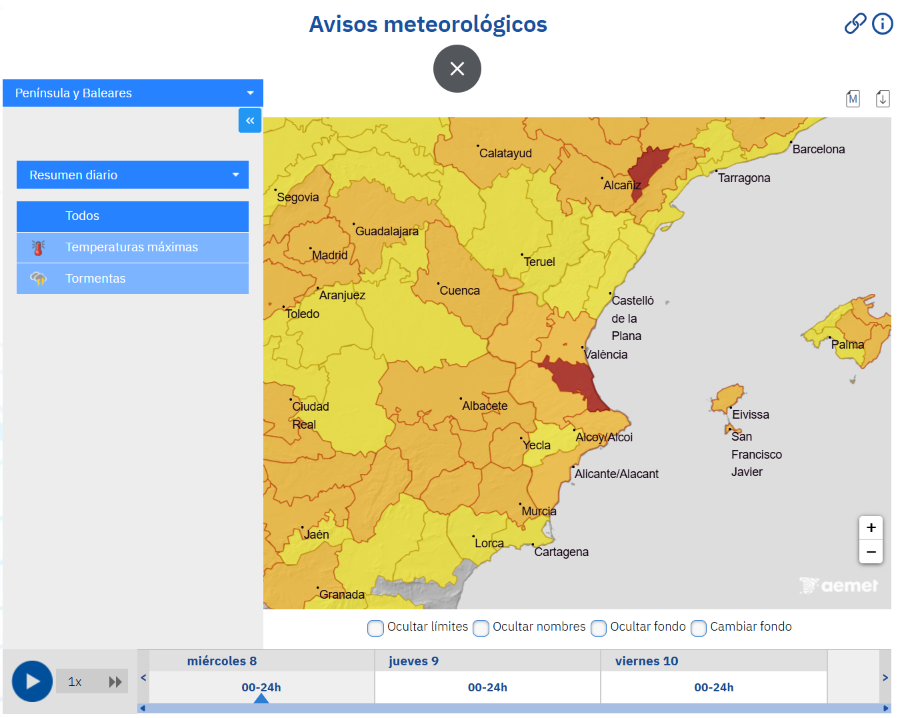
Task: Select the Todos warning filter
Action: click(x=133, y=216)
